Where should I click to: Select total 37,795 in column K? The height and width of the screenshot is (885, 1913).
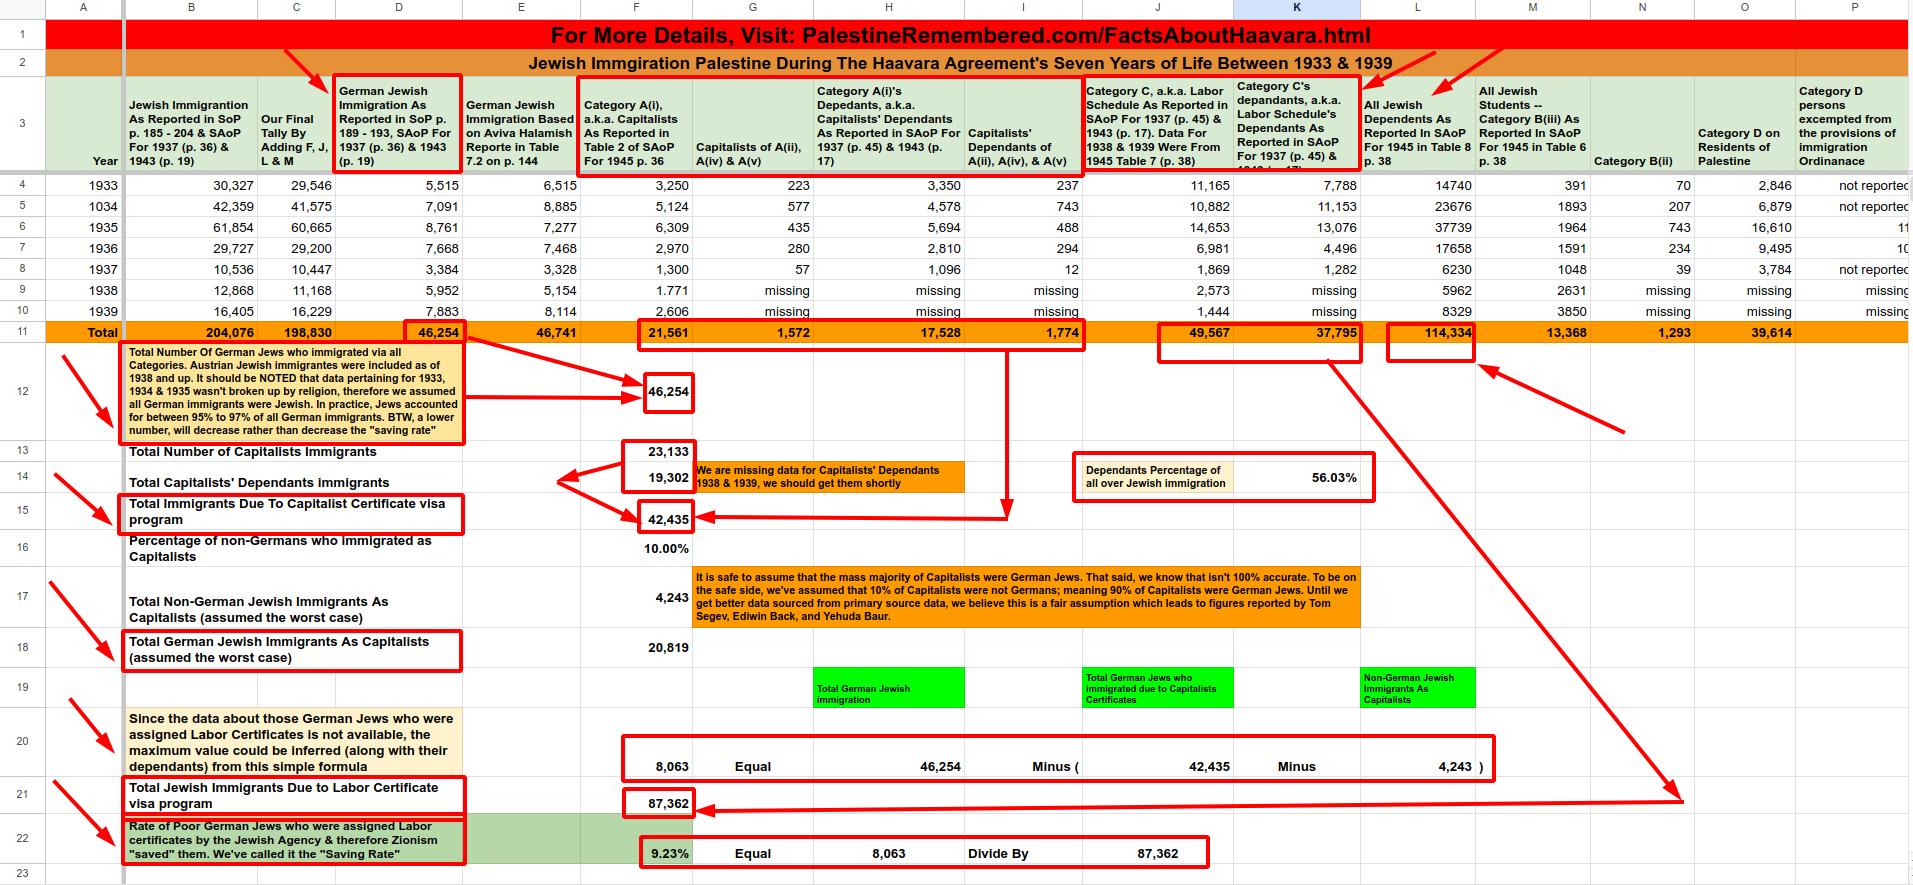(x=1297, y=332)
